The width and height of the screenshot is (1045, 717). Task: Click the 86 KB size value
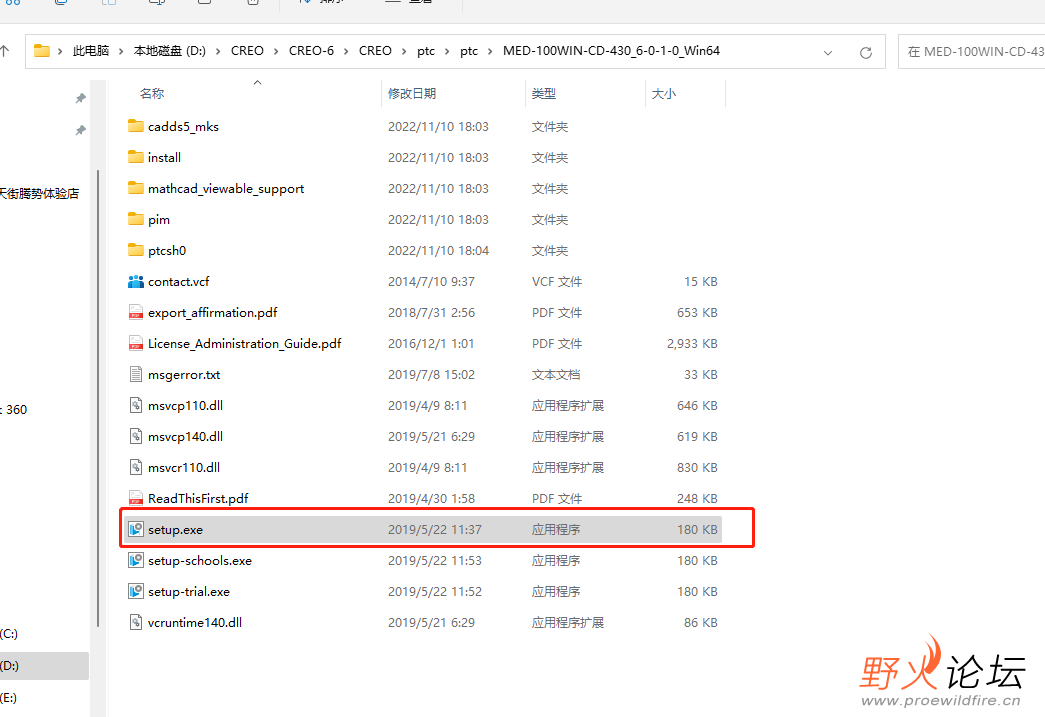point(700,622)
